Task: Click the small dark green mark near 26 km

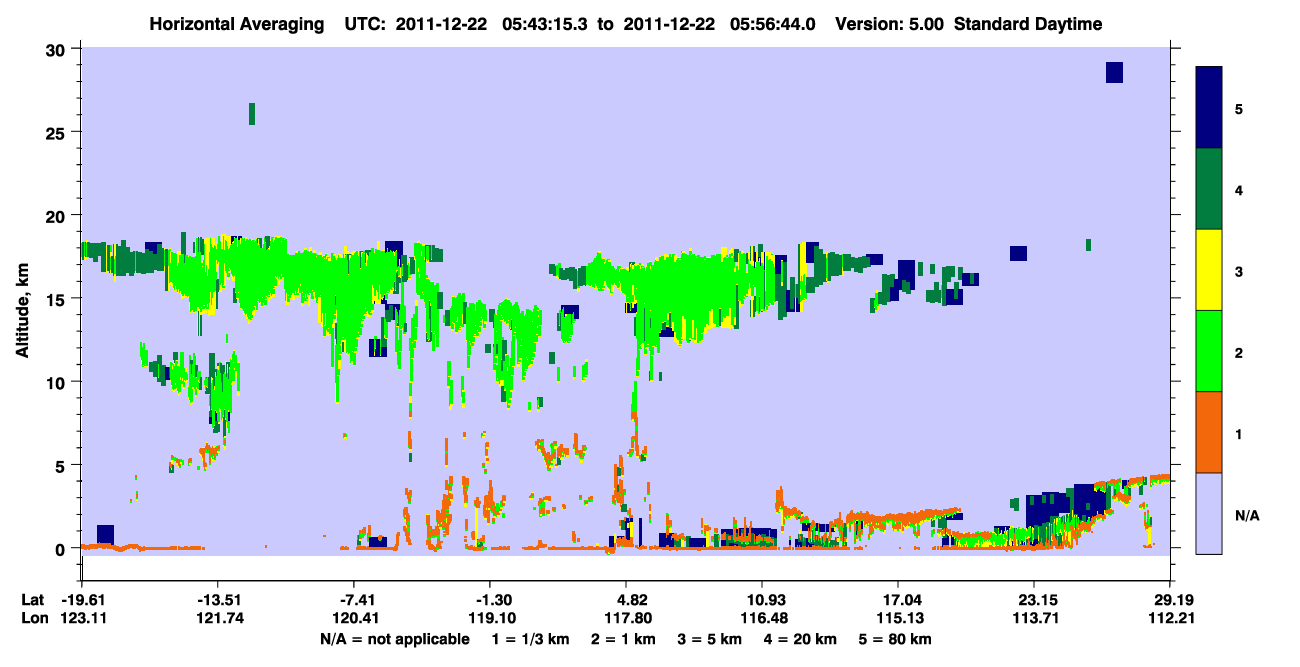Action: pyautogui.click(x=252, y=113)
